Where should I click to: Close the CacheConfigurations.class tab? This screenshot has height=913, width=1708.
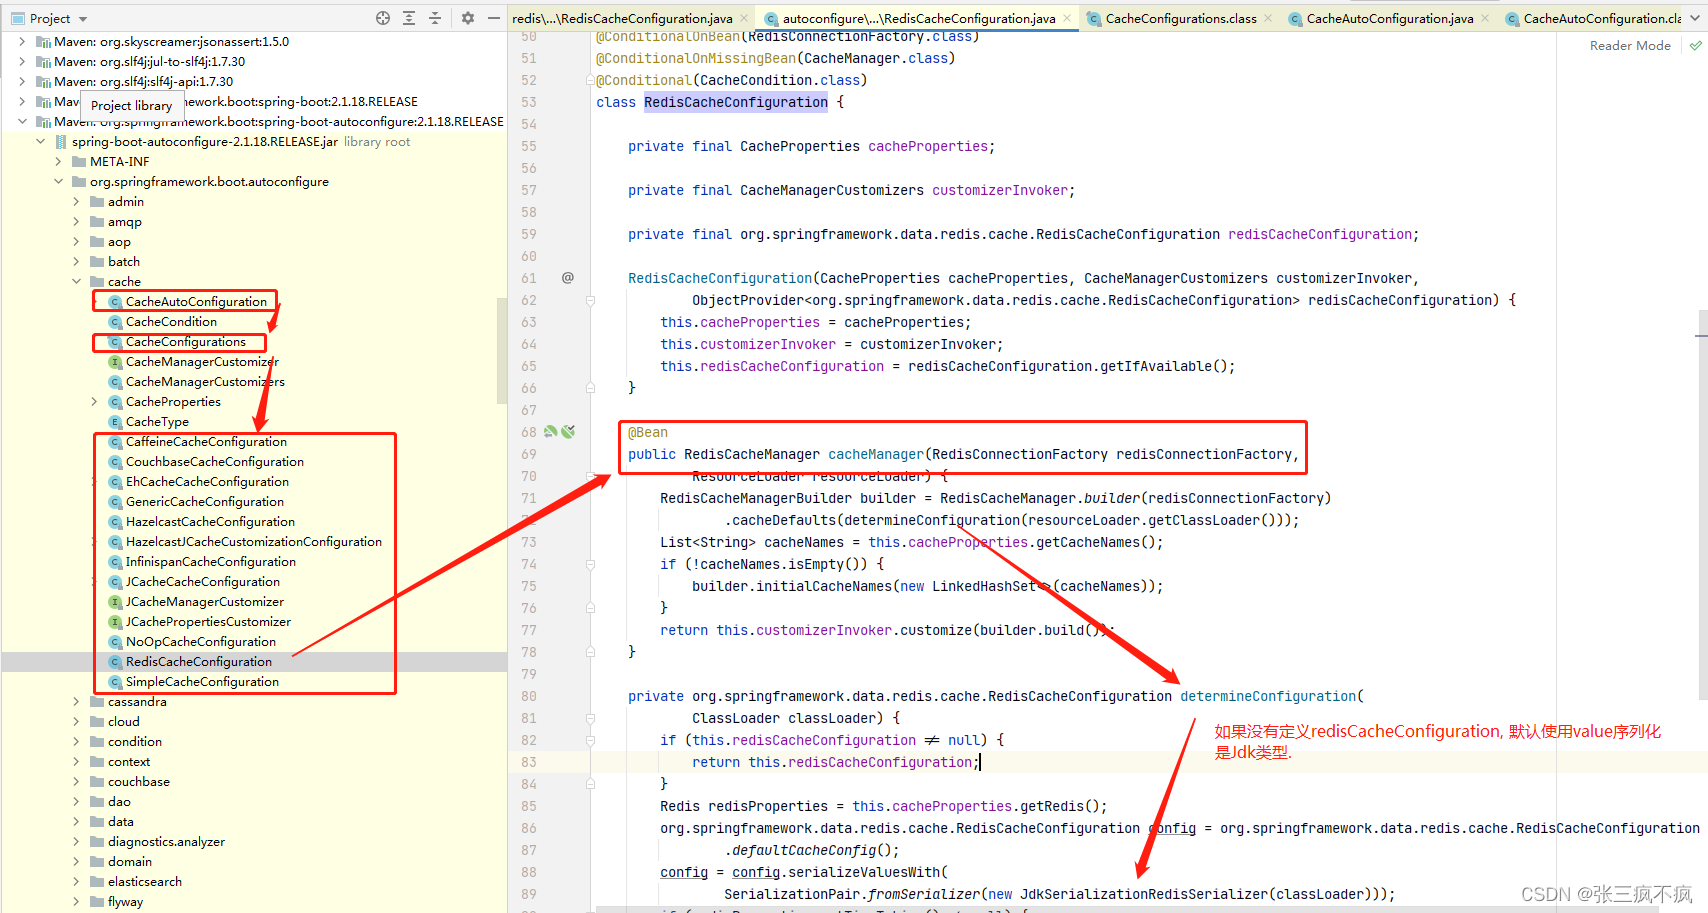pyautogui.click(x=1268, y=18)
